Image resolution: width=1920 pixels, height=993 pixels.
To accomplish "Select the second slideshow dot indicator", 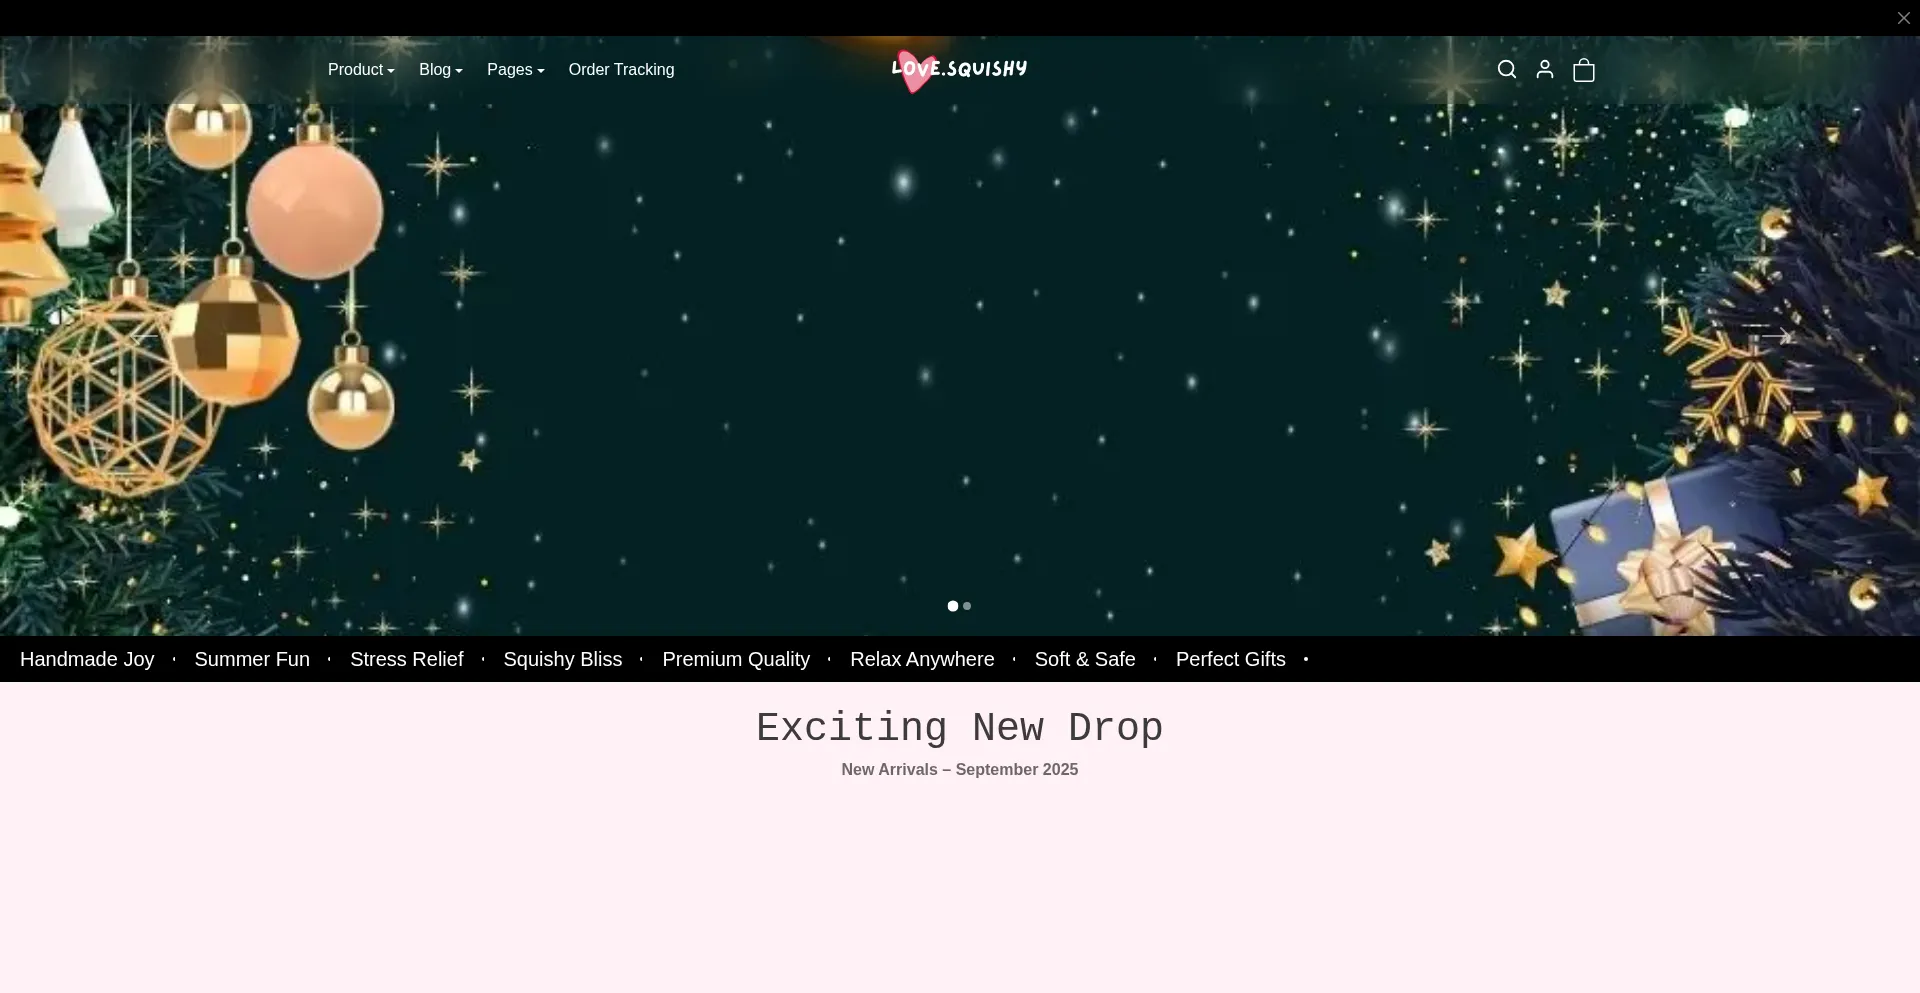I will click(x=967, y=606).
